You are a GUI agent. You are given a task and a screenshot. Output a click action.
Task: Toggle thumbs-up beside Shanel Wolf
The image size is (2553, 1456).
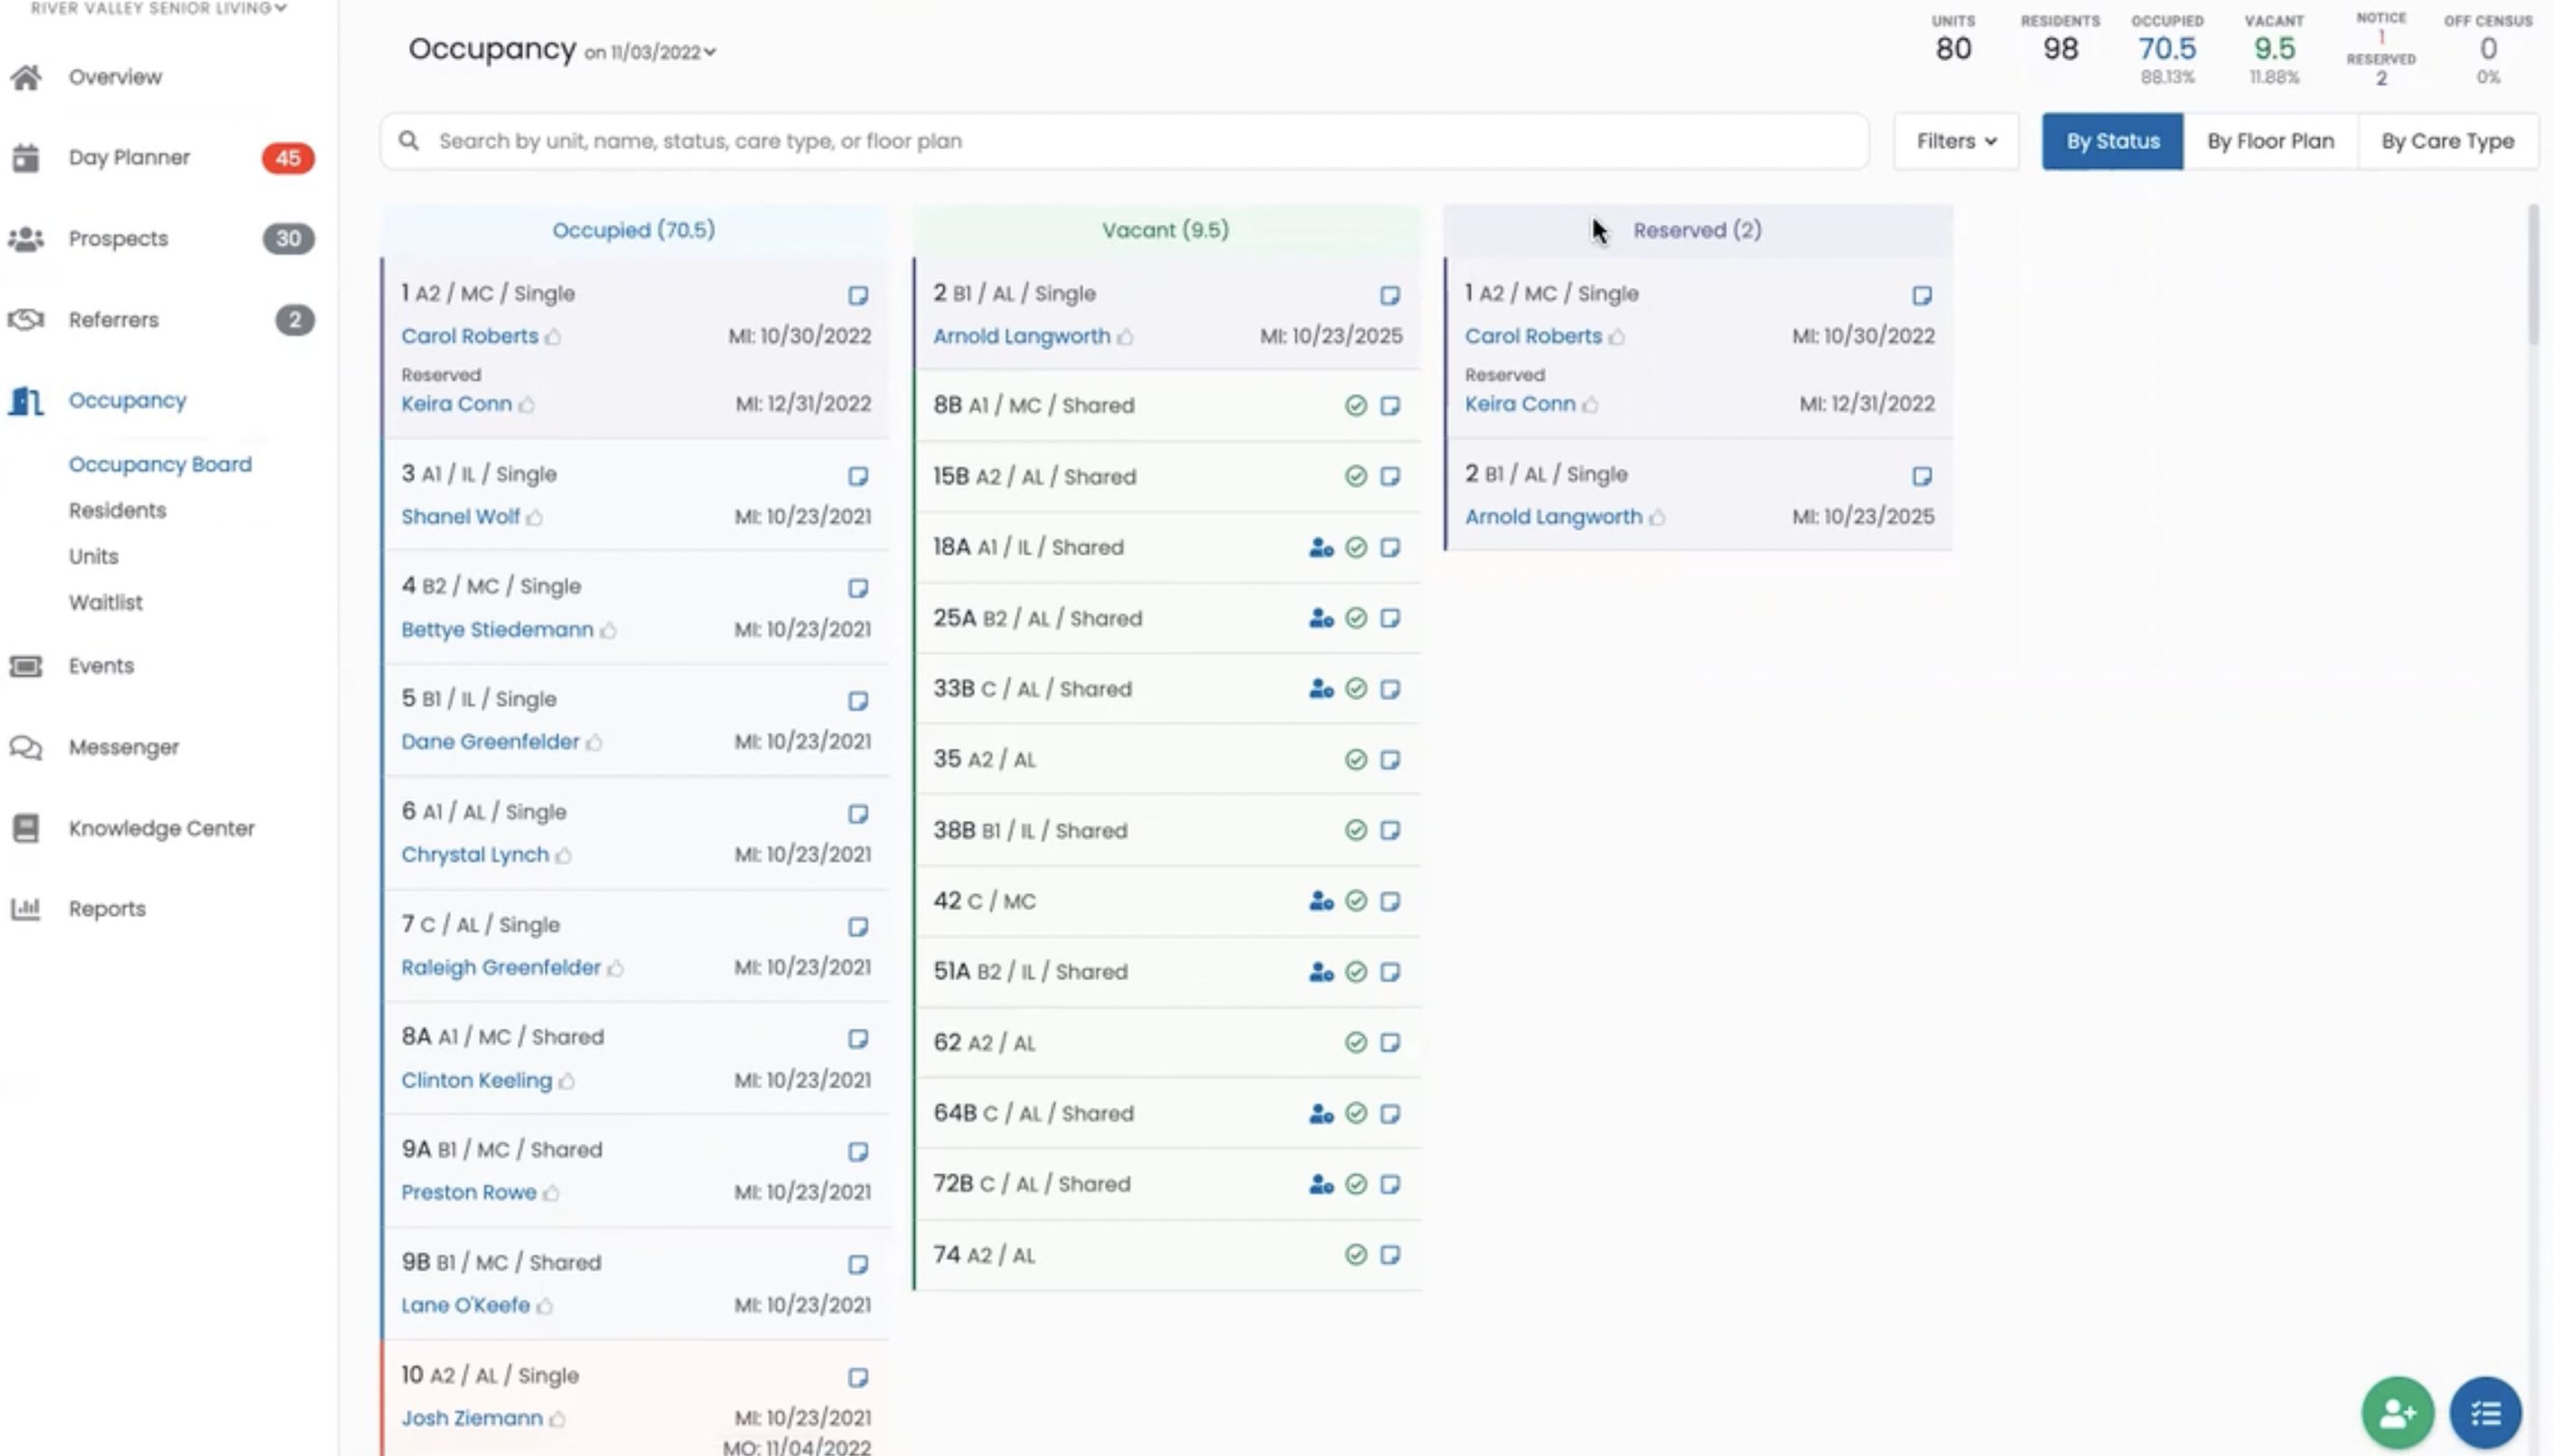tap(535, 518)
